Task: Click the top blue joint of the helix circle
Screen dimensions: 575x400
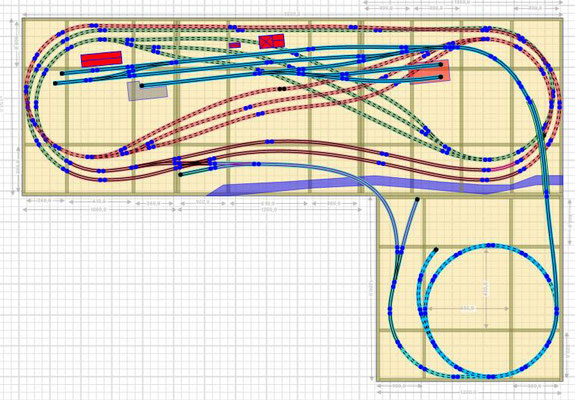Action: click(491, 245)
